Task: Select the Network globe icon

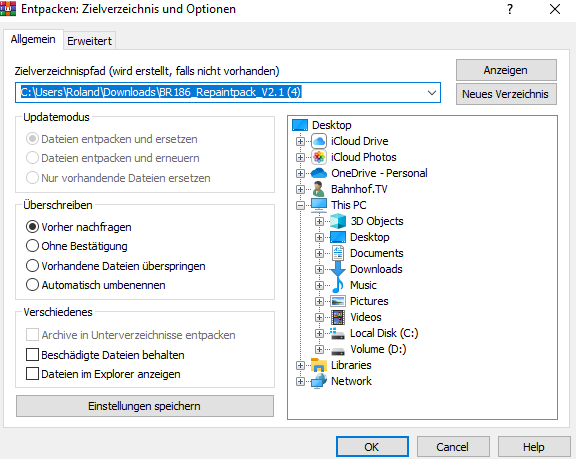Action: point(318,381)
